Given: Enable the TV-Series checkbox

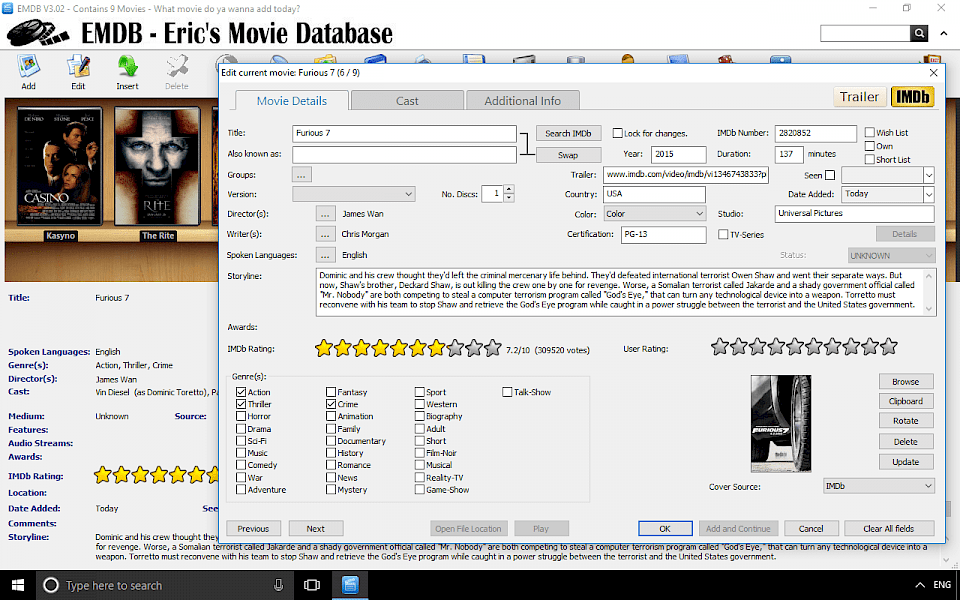Looking at the screenshot, I should point(723,234).
